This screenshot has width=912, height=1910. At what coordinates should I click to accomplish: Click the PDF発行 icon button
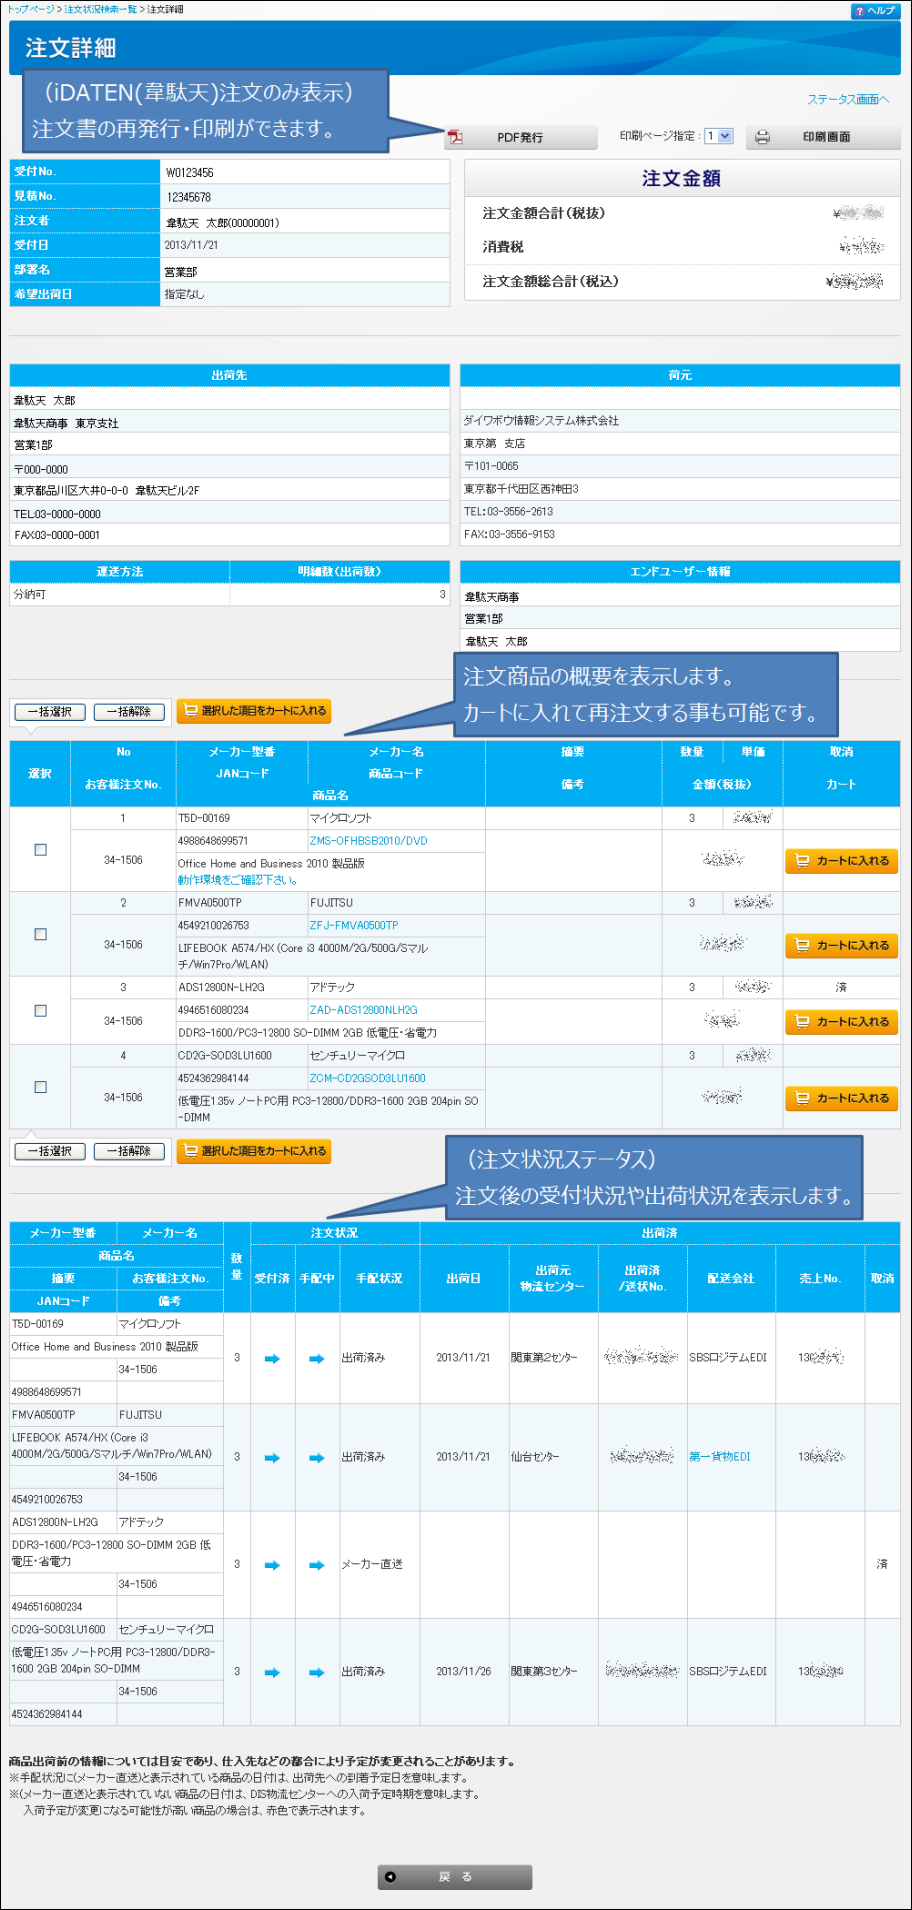pos(456,137)
